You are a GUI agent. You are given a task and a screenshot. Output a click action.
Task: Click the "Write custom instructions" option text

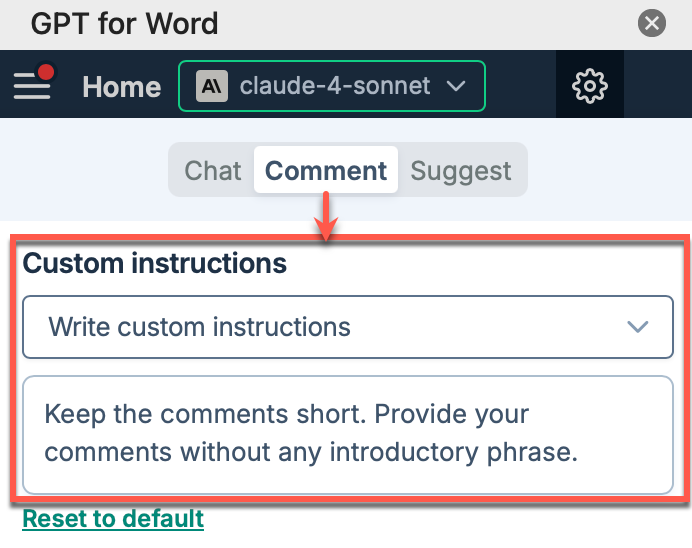(x=199, y=327)
